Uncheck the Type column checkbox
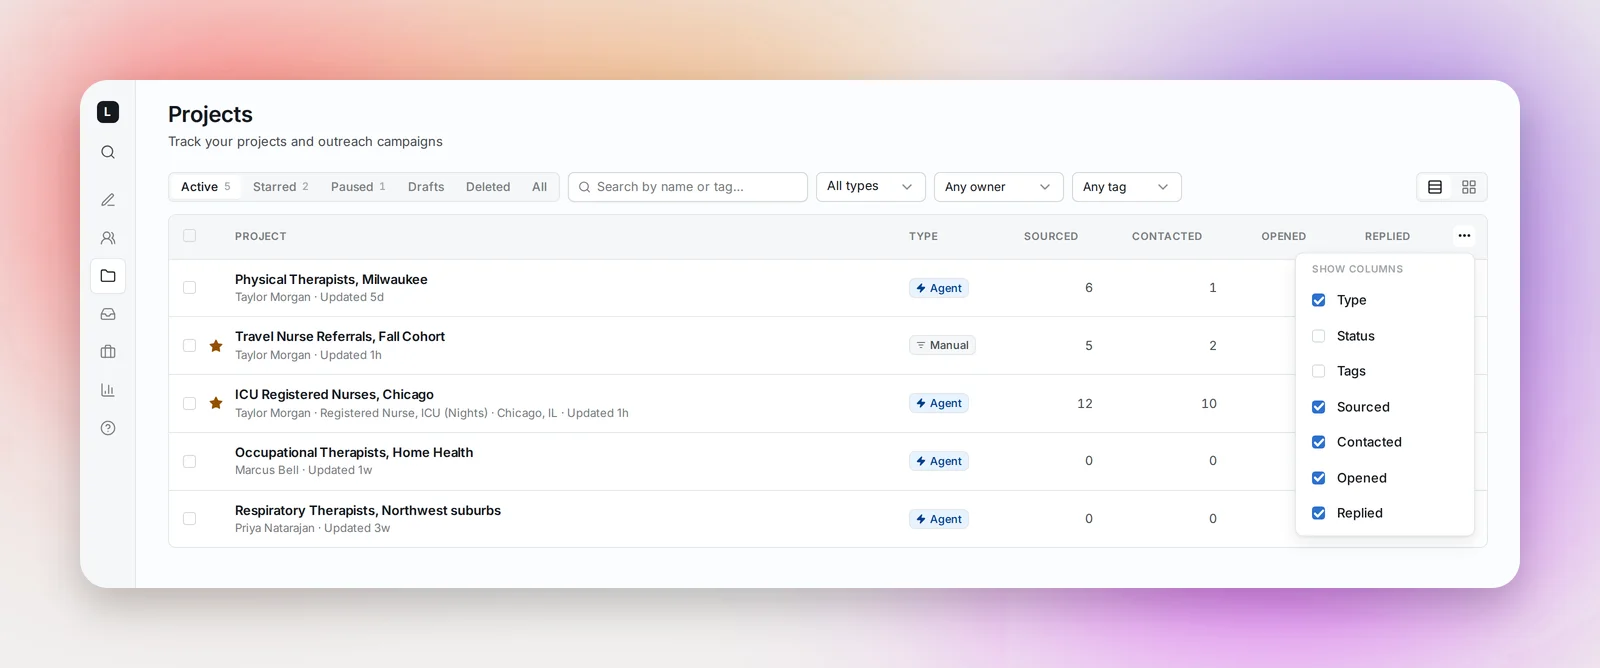Screen dimensions: 1600x668 click(1318, 300)
